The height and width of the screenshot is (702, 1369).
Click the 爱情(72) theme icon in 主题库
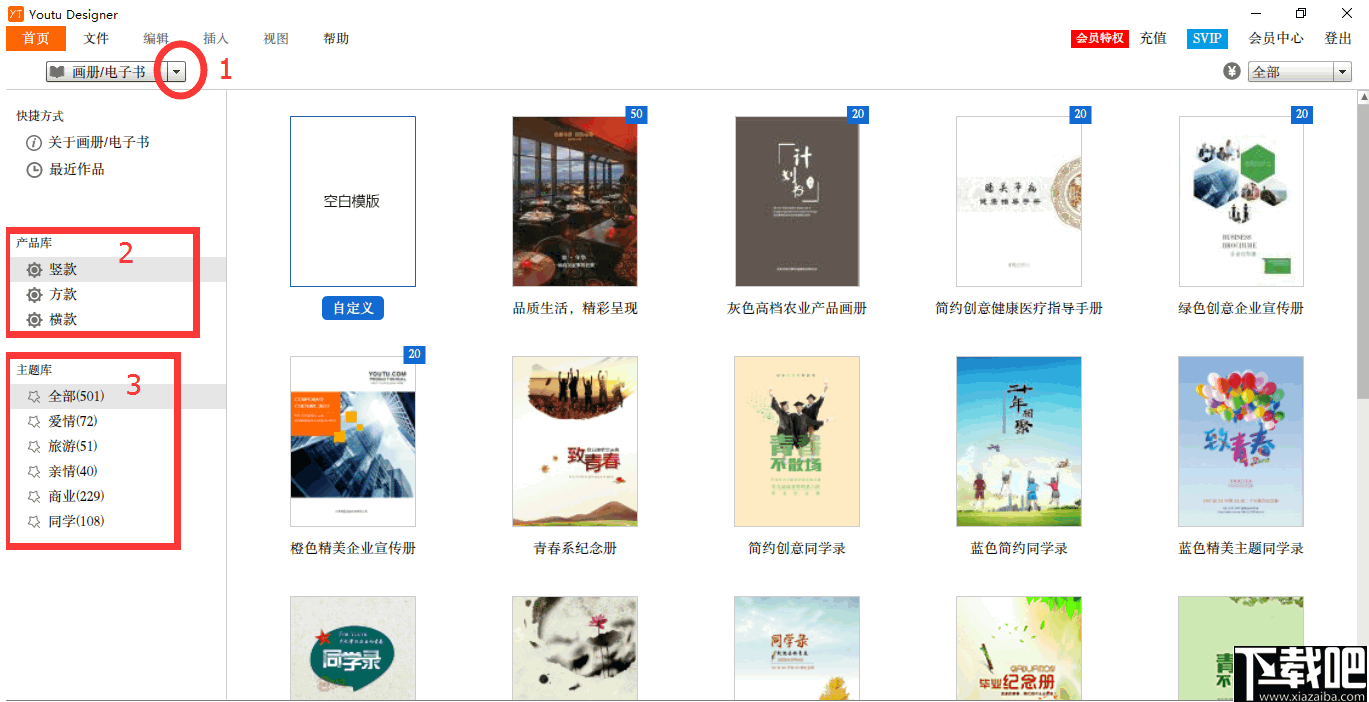[x=33, y=420]
